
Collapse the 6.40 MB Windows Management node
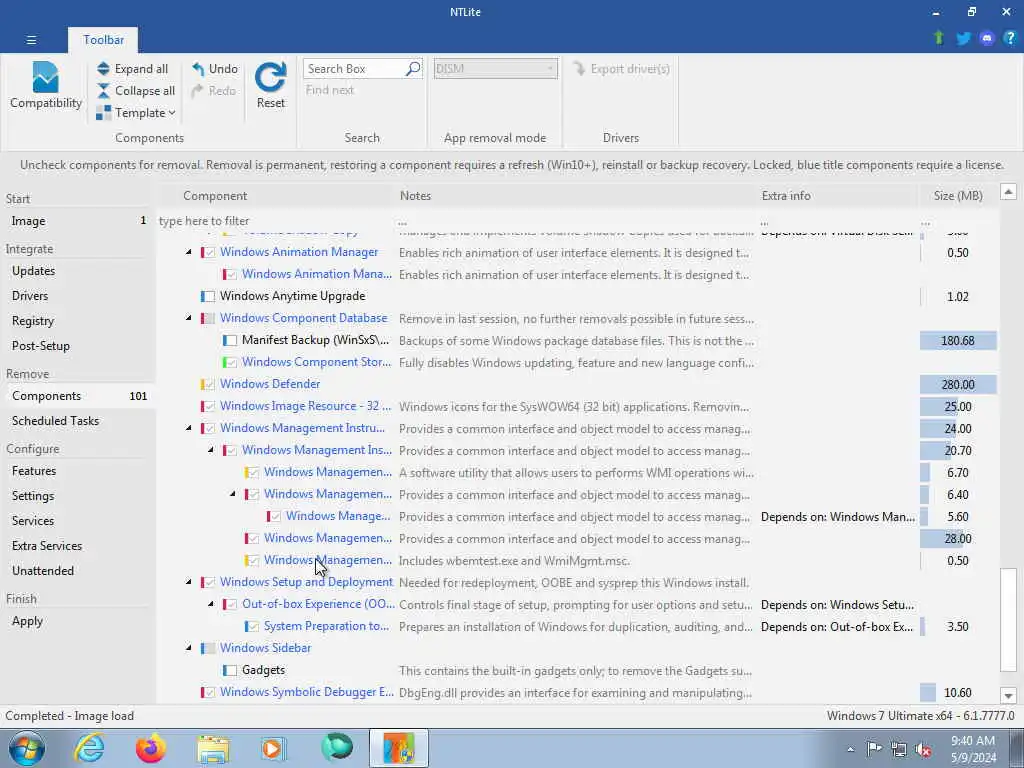[x=232, y=494]
